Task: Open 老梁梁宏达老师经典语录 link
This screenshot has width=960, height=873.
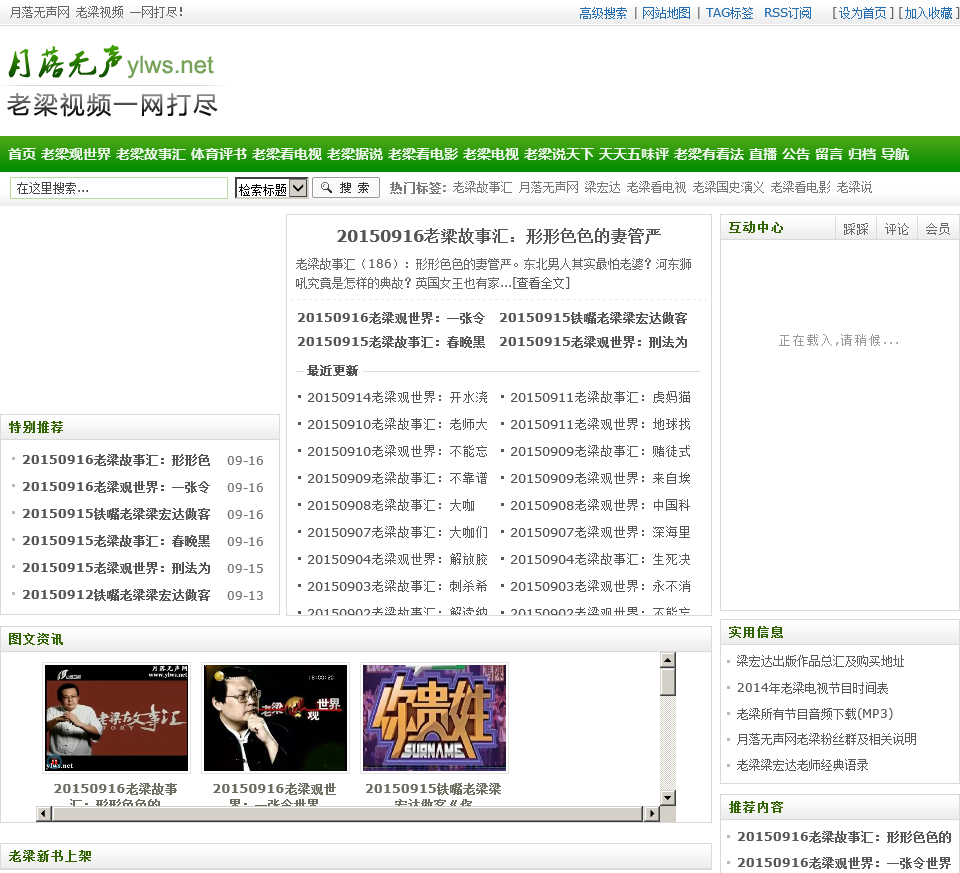Action: 803,765
